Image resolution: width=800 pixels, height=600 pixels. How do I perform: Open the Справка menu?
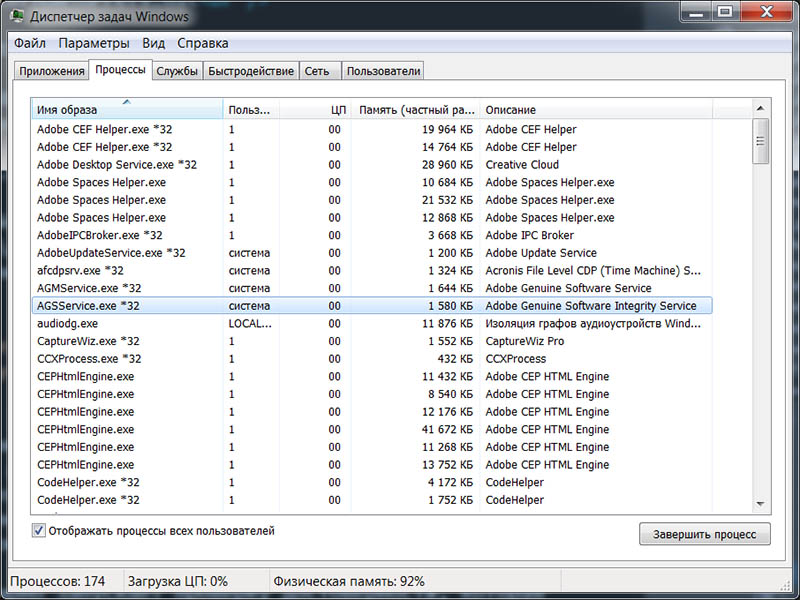[203, 43]
